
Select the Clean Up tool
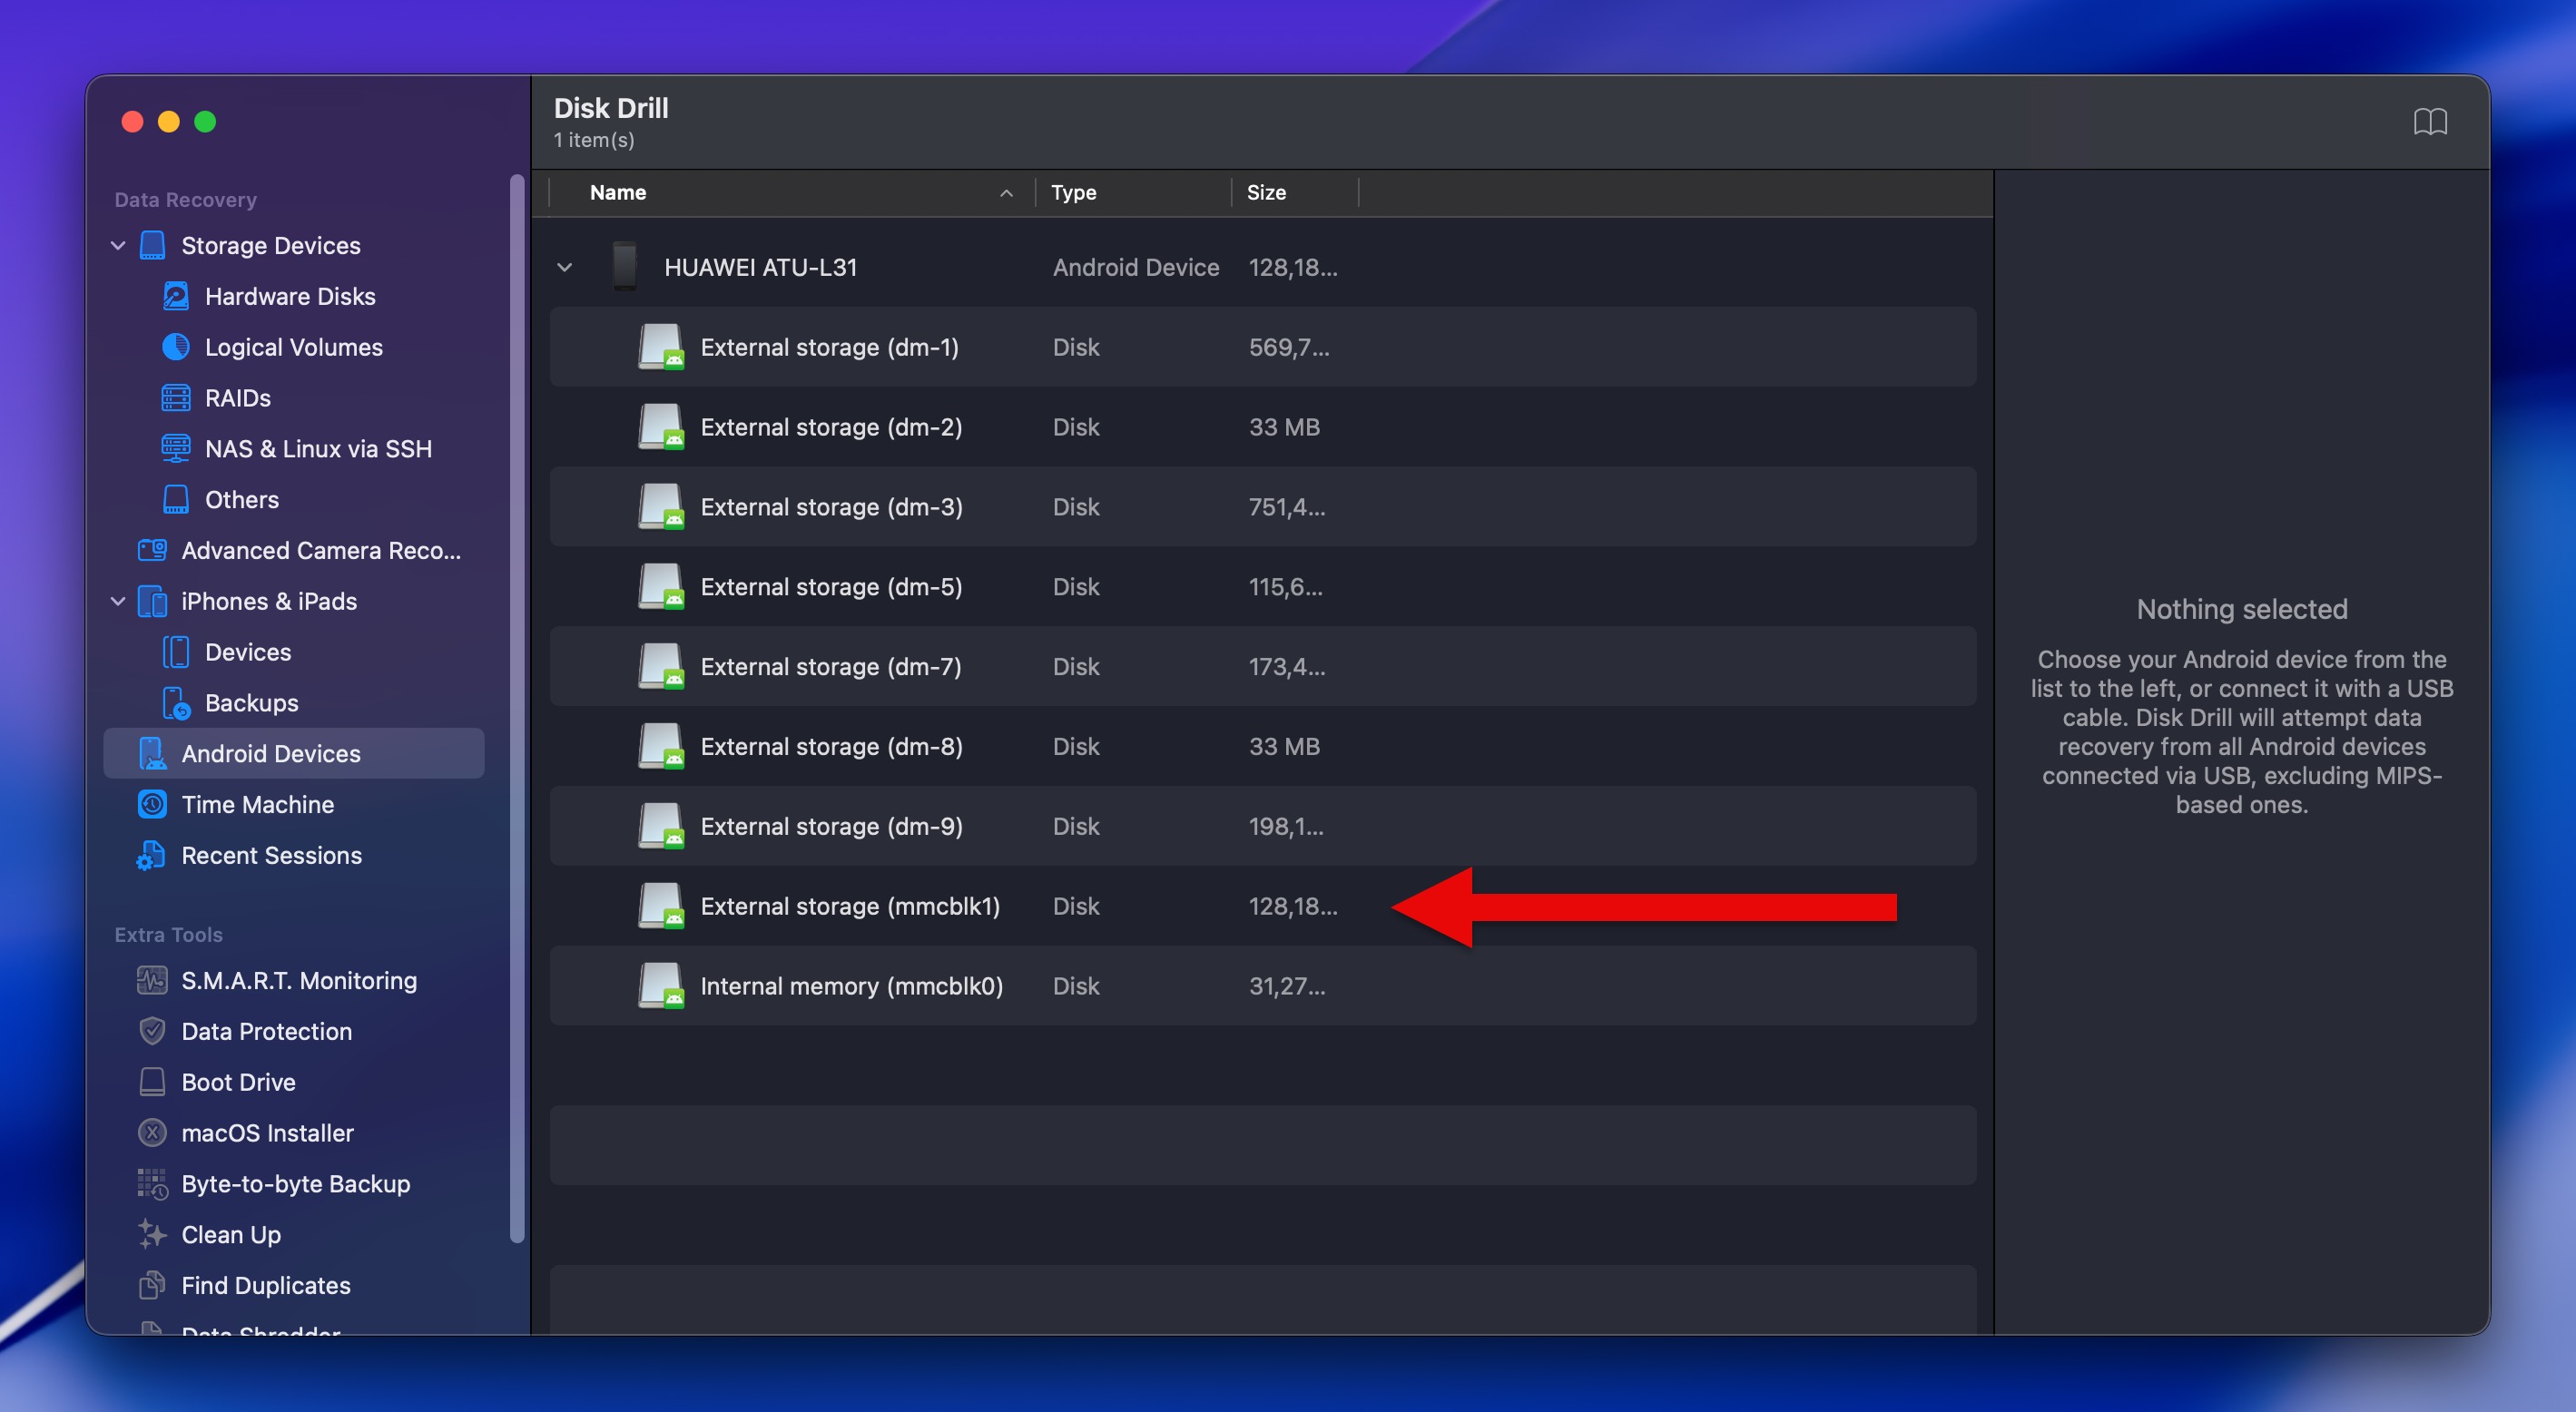click(x=231, y=1234)
